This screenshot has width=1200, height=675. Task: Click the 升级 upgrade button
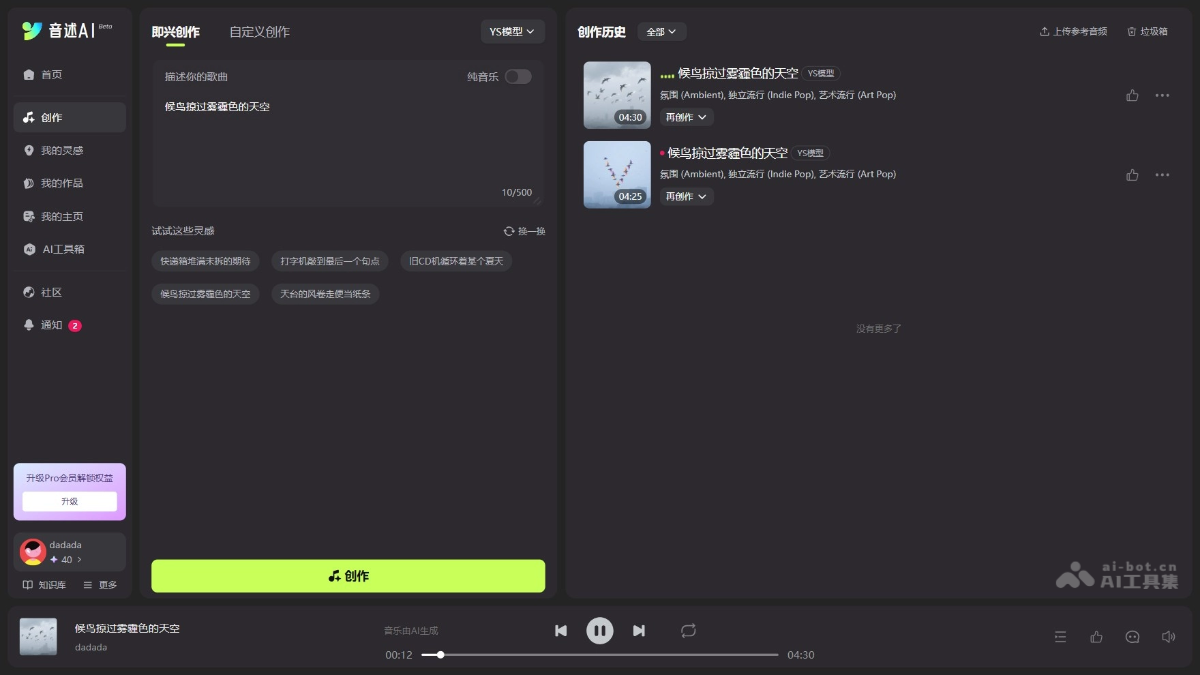point(69,501)
